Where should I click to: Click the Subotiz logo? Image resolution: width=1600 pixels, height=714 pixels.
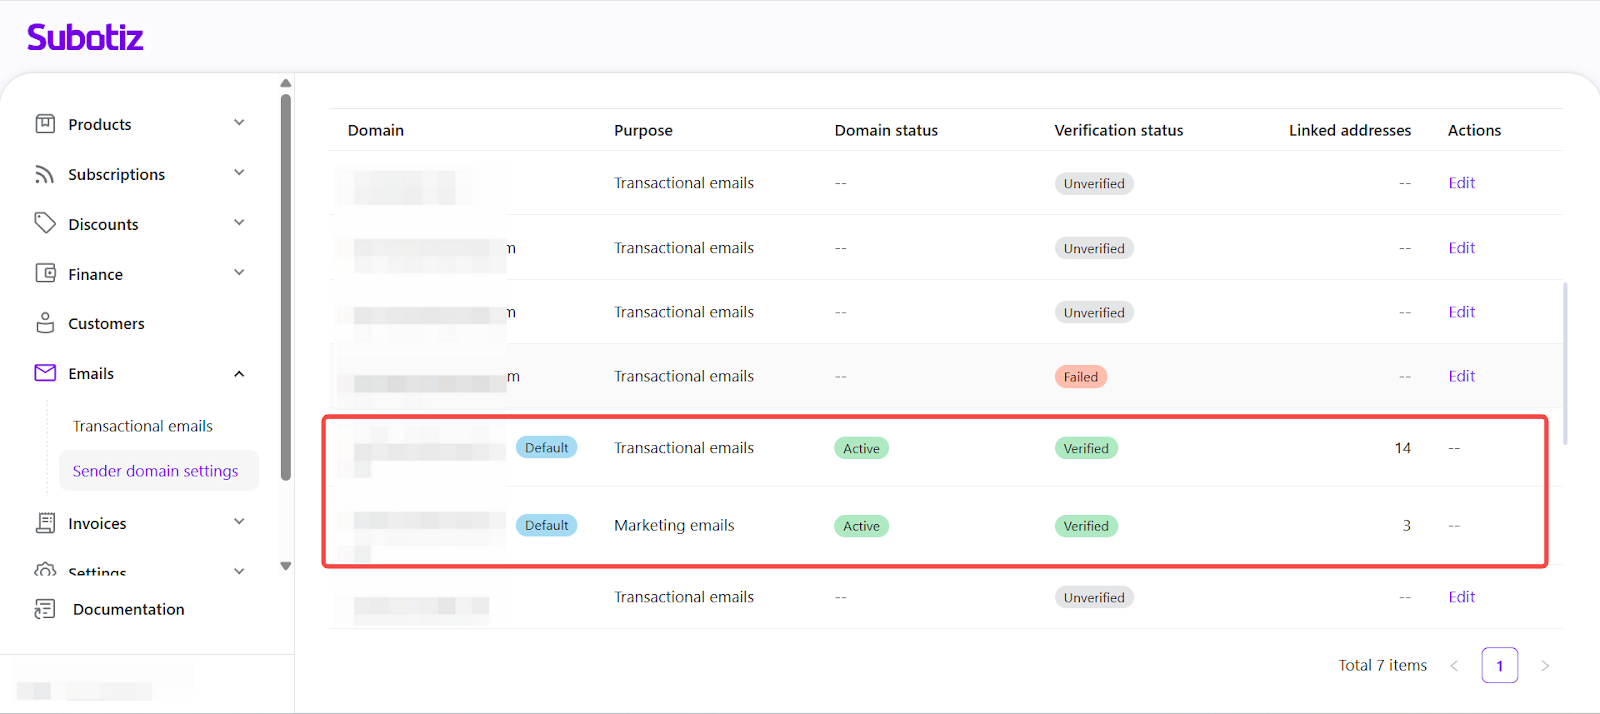[x=85, y=38]
